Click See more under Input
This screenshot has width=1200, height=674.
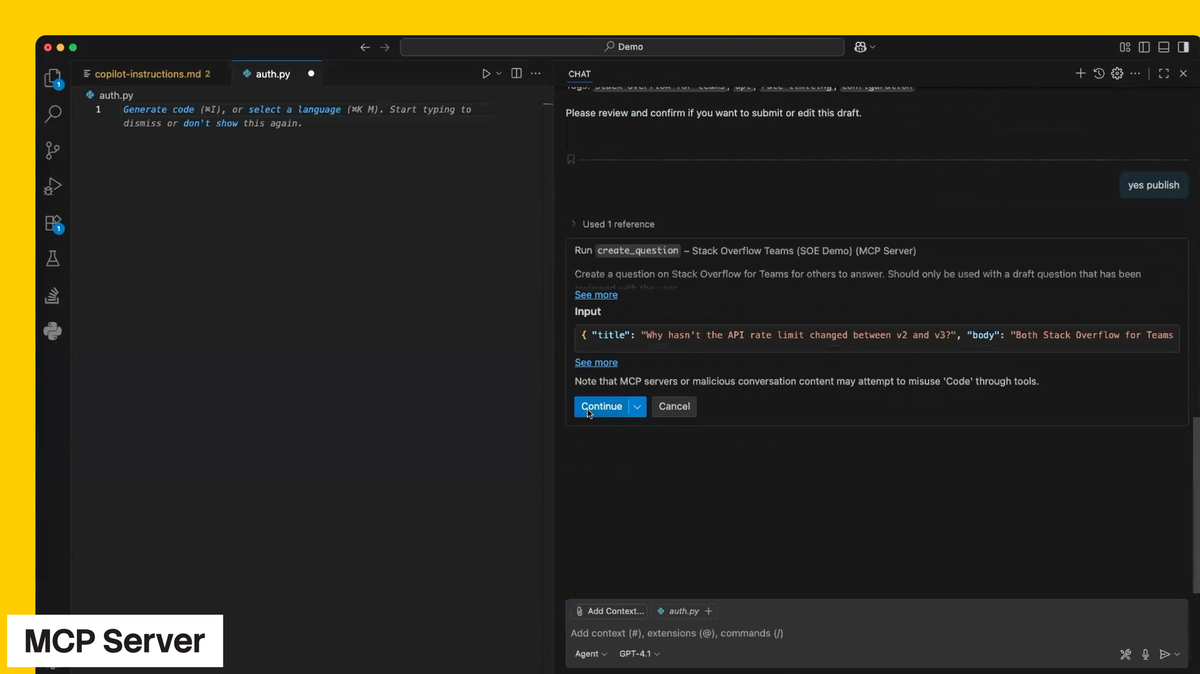596,362
